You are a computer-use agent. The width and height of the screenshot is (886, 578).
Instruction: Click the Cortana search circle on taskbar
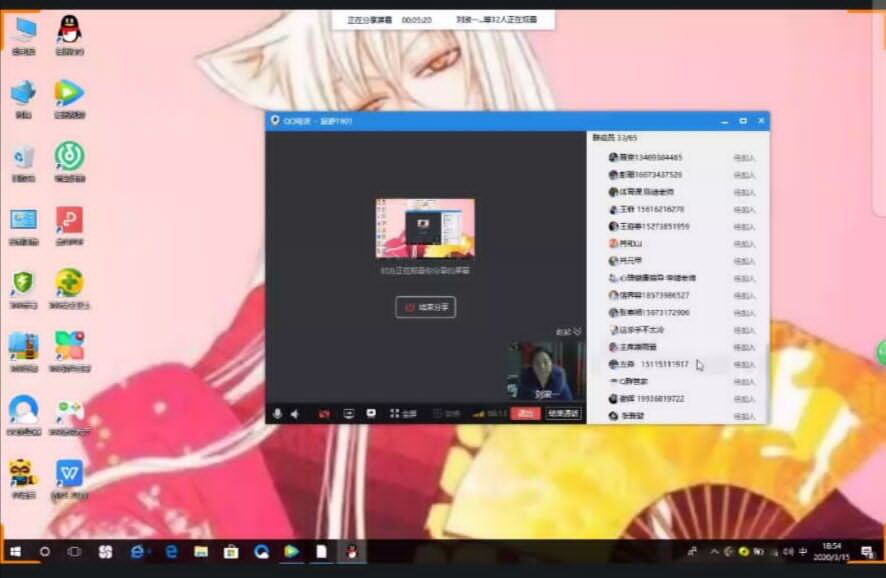[x=45, y=552]
